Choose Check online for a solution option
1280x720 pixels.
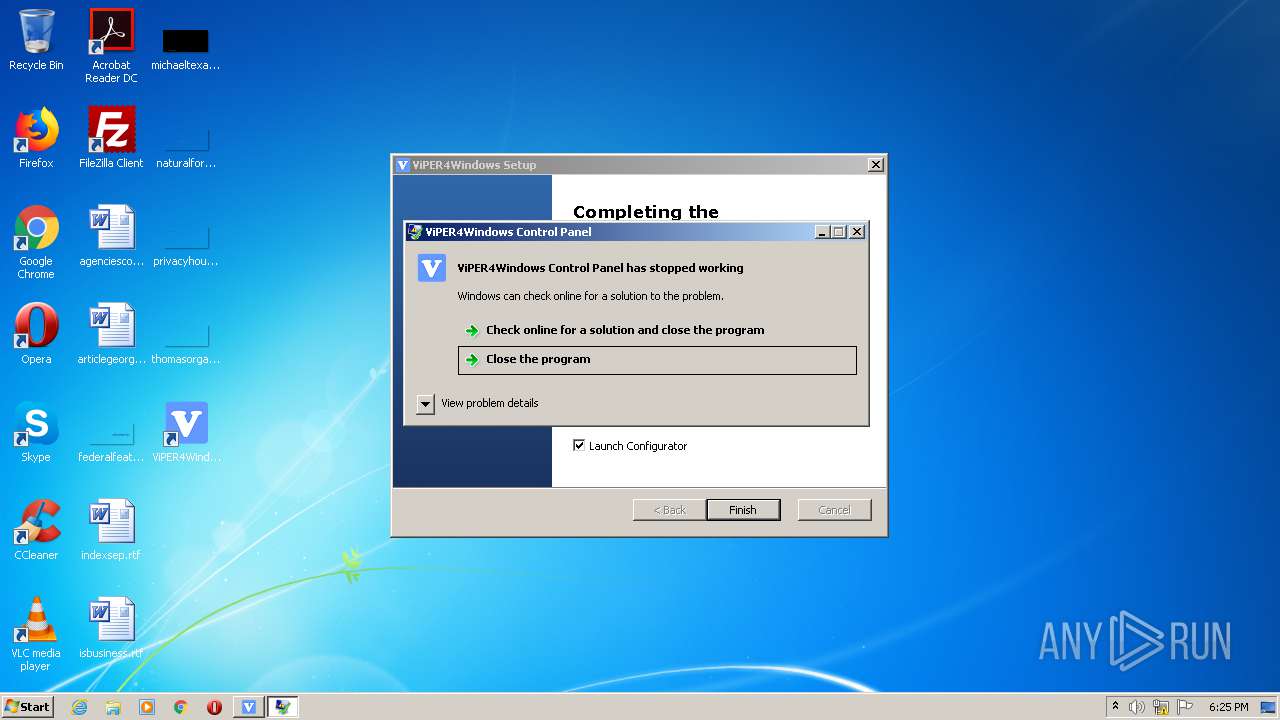point(657,330)
